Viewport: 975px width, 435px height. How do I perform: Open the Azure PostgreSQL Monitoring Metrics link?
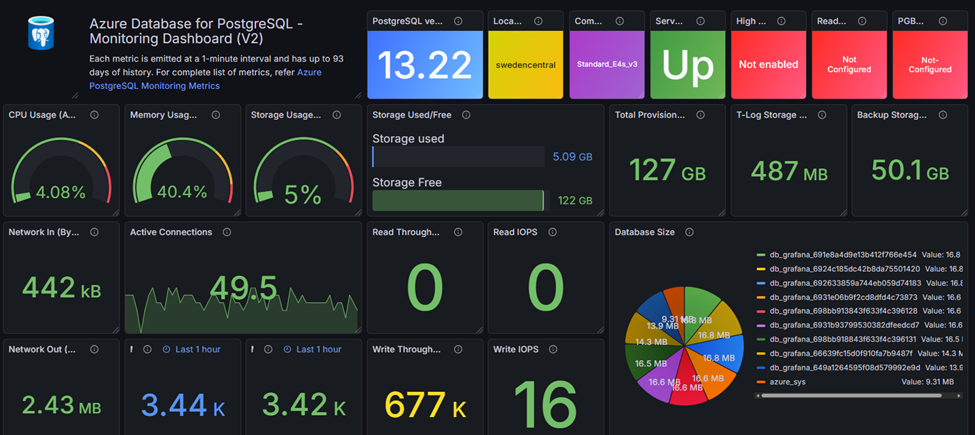coord(206,80)
